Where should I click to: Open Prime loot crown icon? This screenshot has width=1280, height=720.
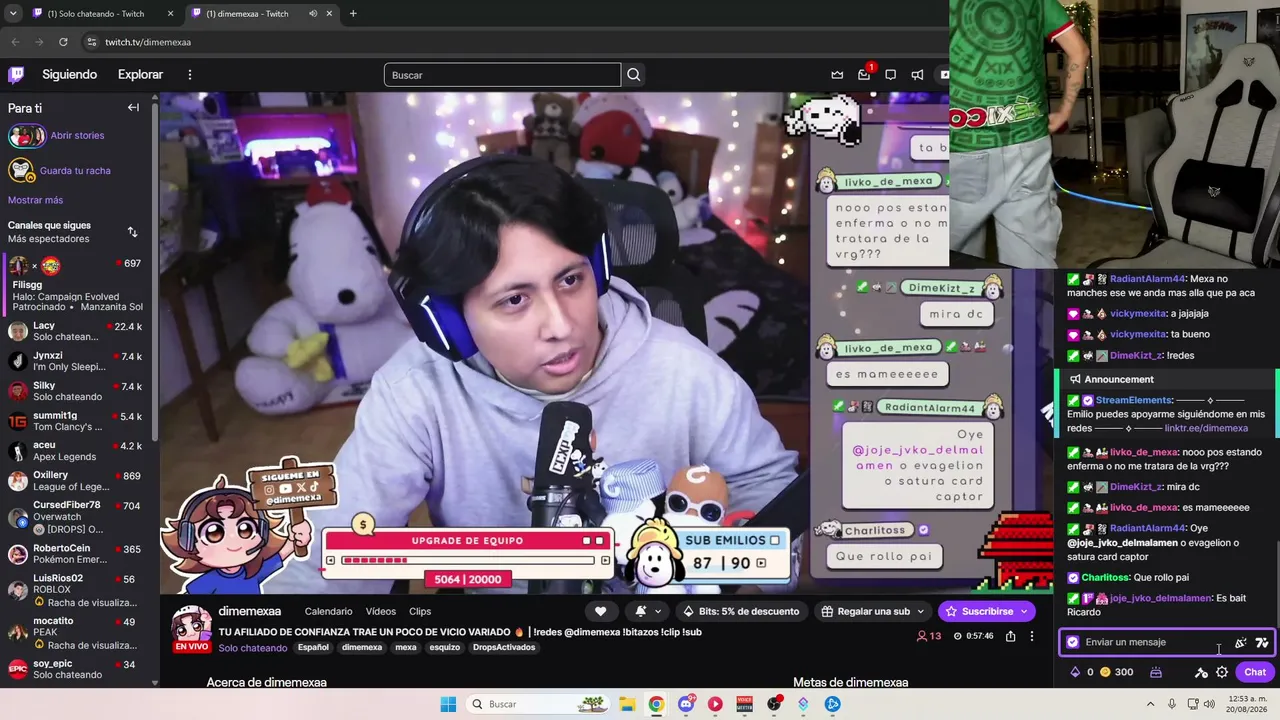click(837, 75)
